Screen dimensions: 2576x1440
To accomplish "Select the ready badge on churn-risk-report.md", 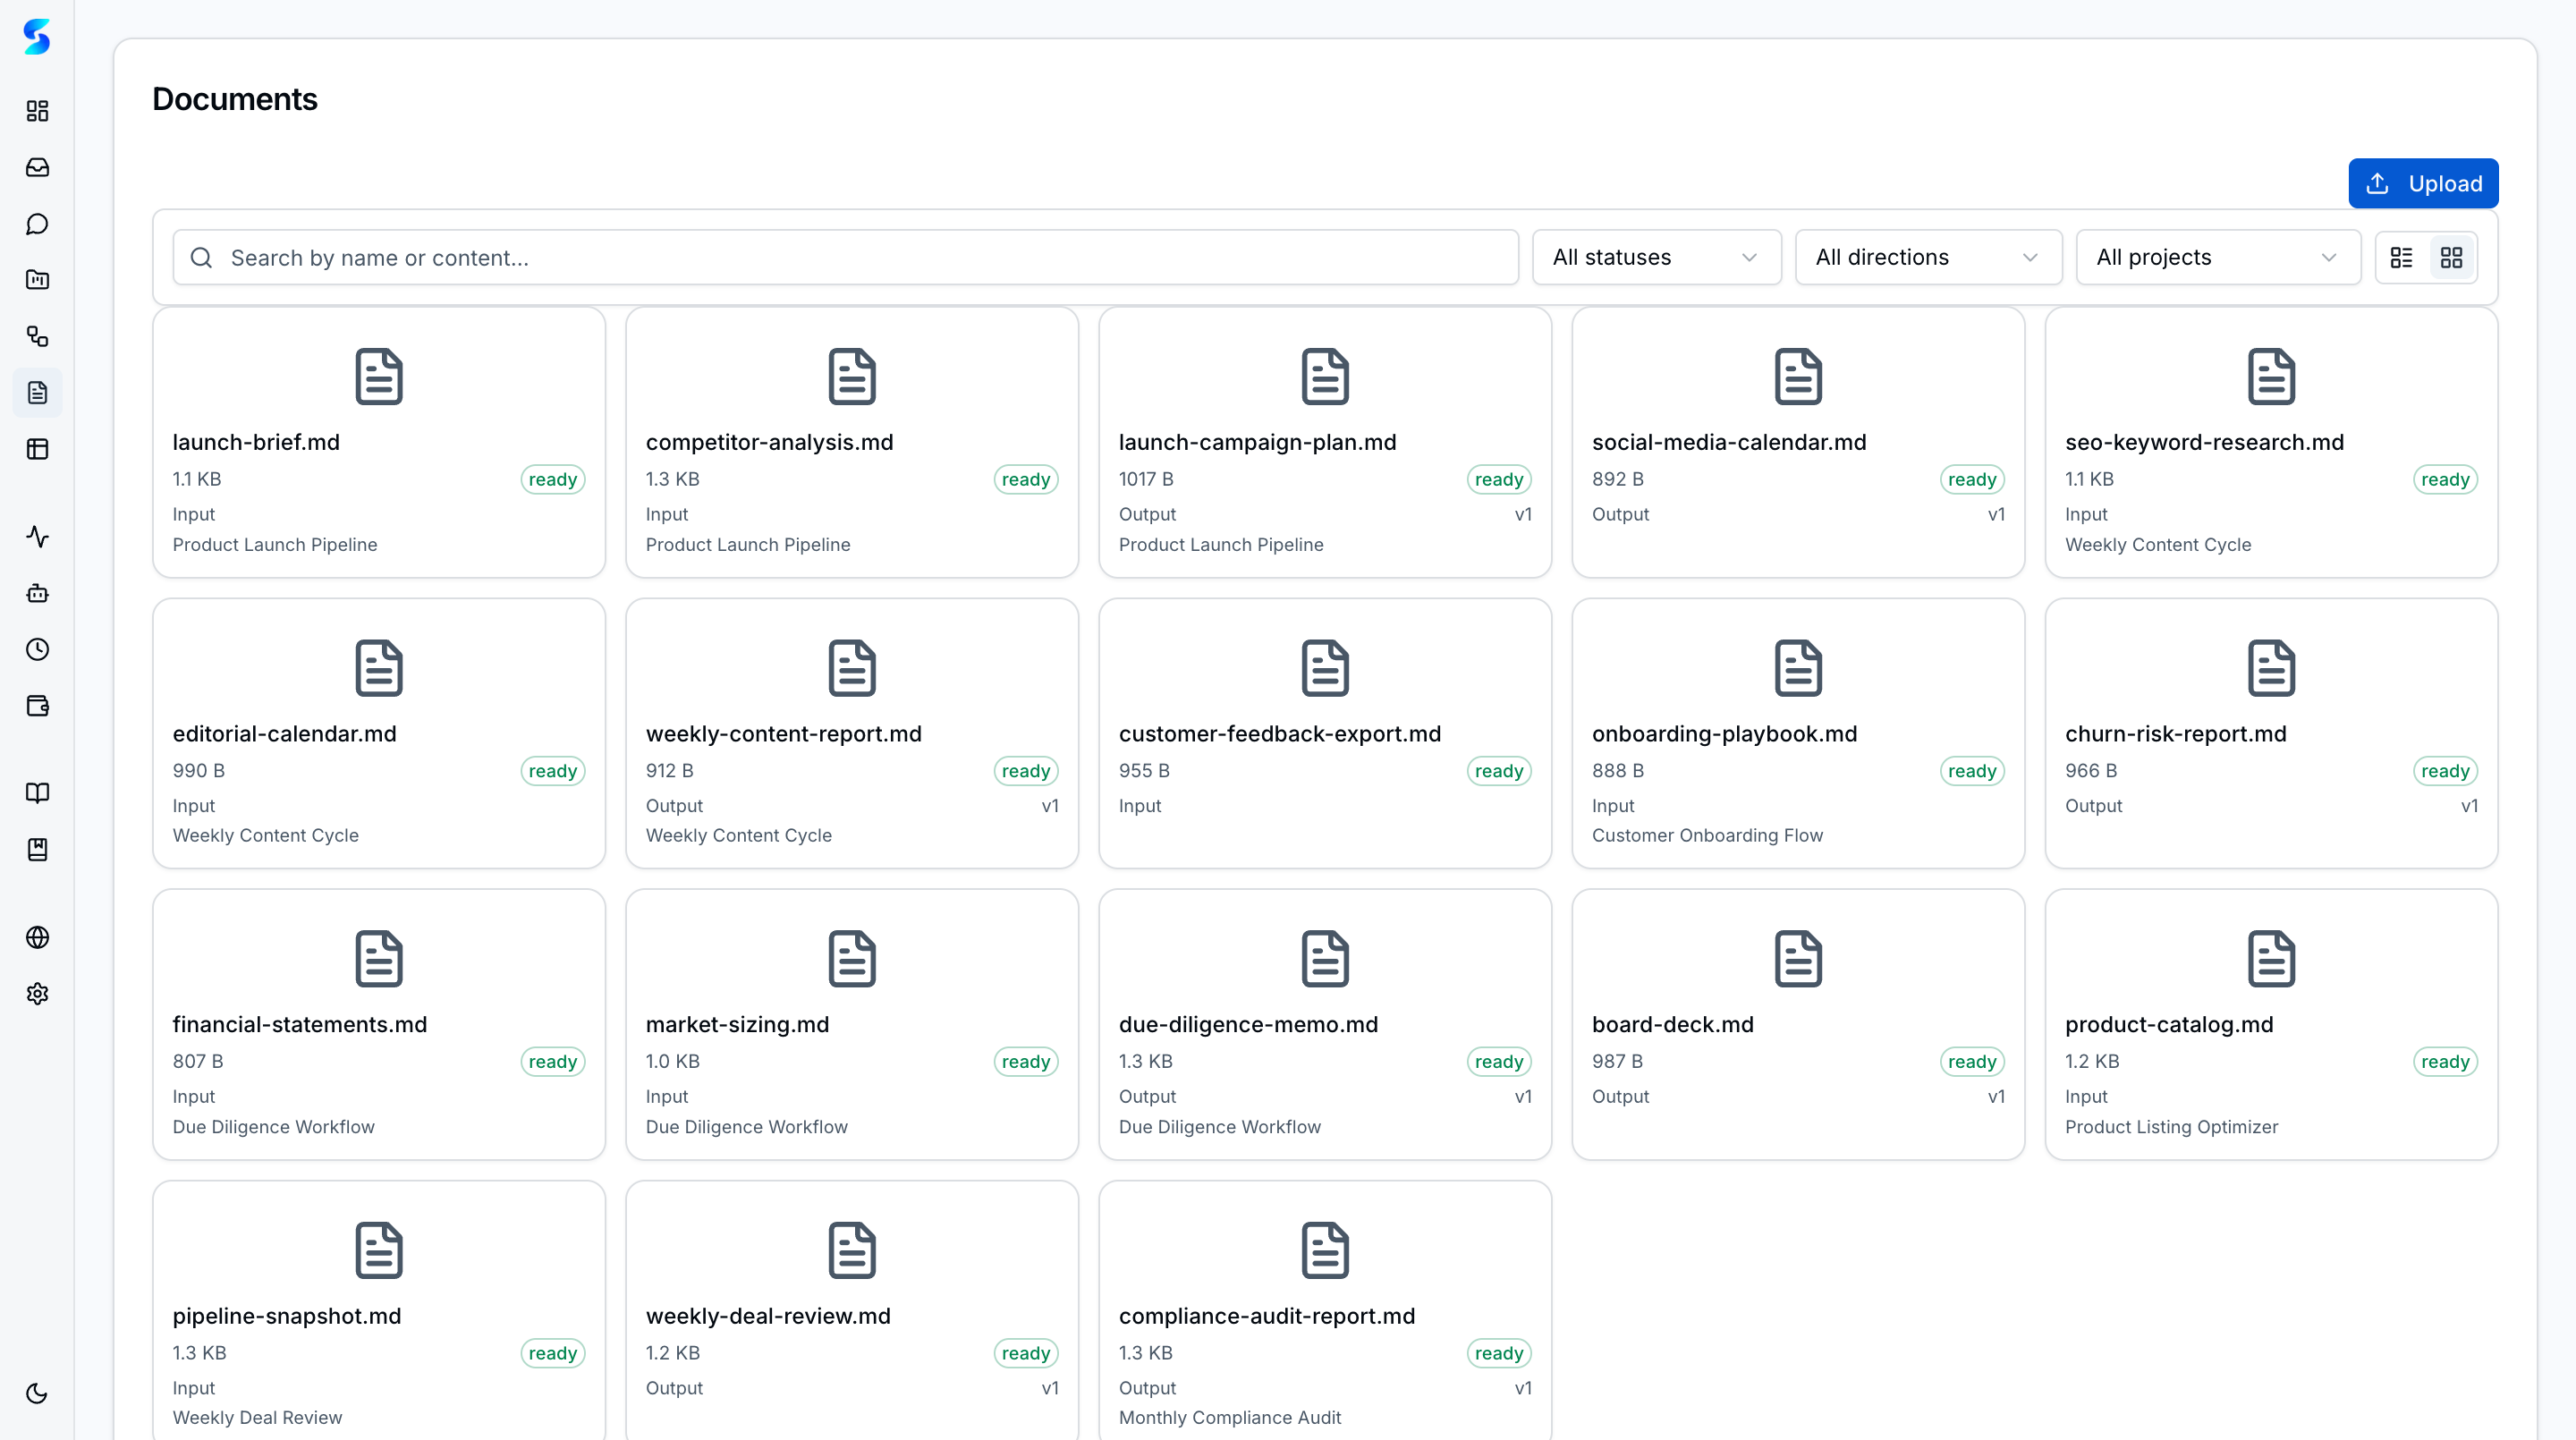I will click(2445, 770).
